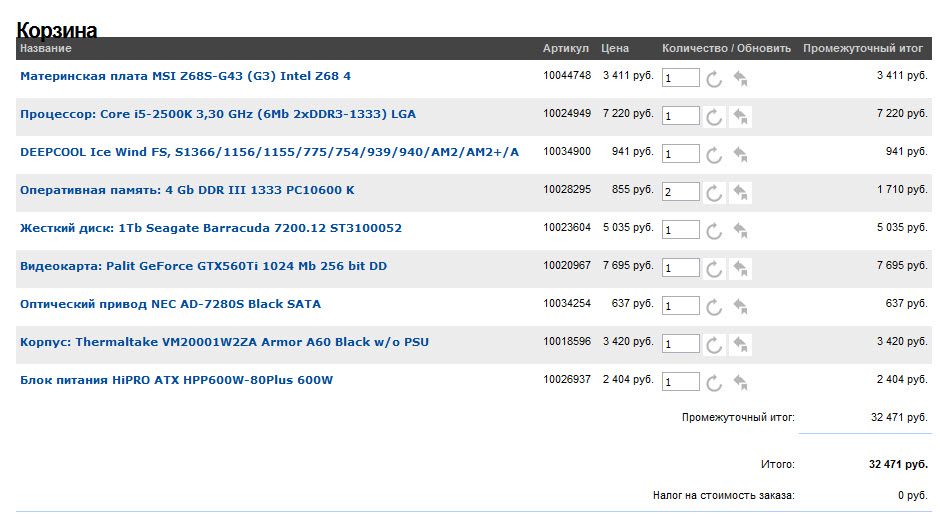Click the Количество / Обновить column header

[727, 49]
